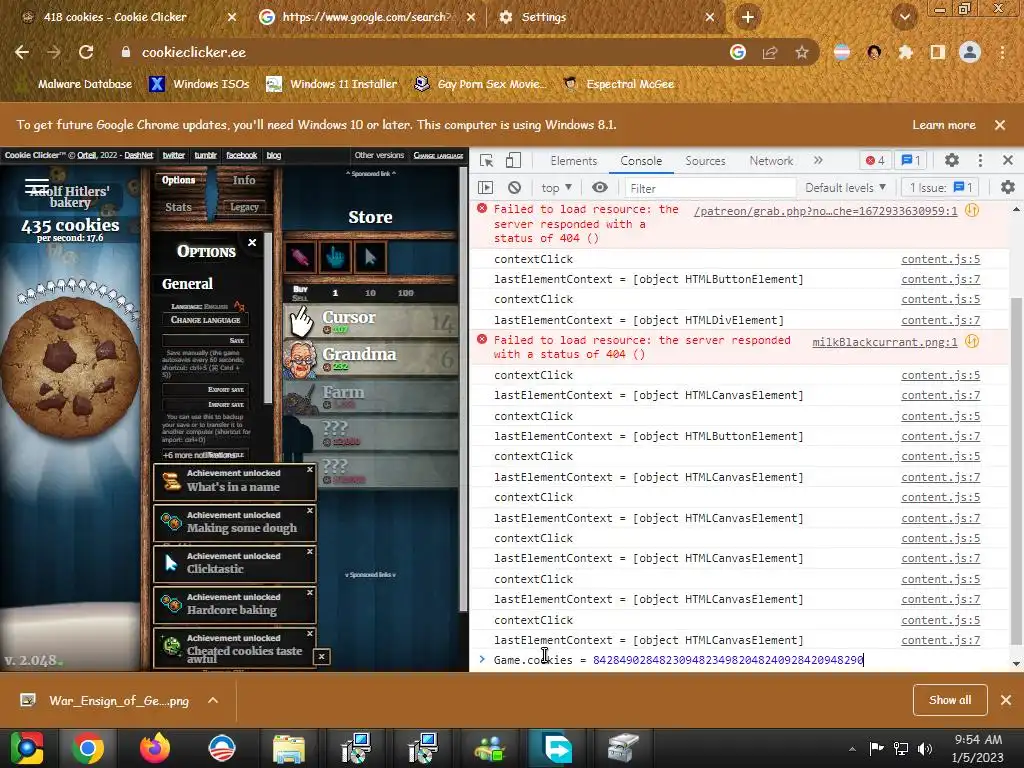Go back using the browser back arrow
This screenshot has width=1024, height=768.
pyautogui.click(x=22, y=52)
